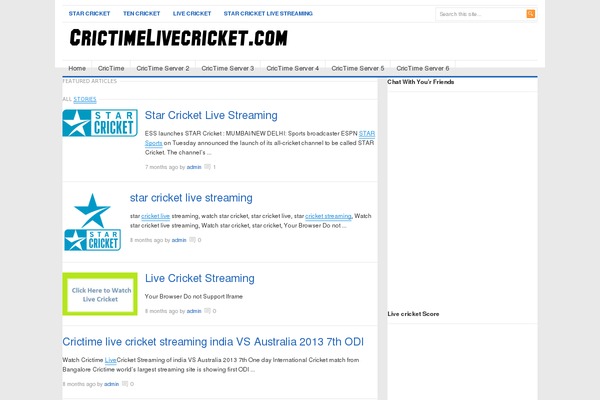Click the 'Live cricket Score' heading
This screenshot has width=600, height=400.
[413, 314]
